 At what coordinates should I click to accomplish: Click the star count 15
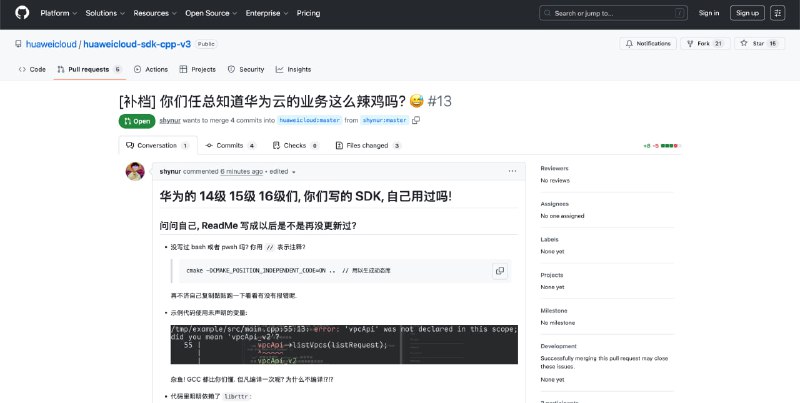[773, 43]
